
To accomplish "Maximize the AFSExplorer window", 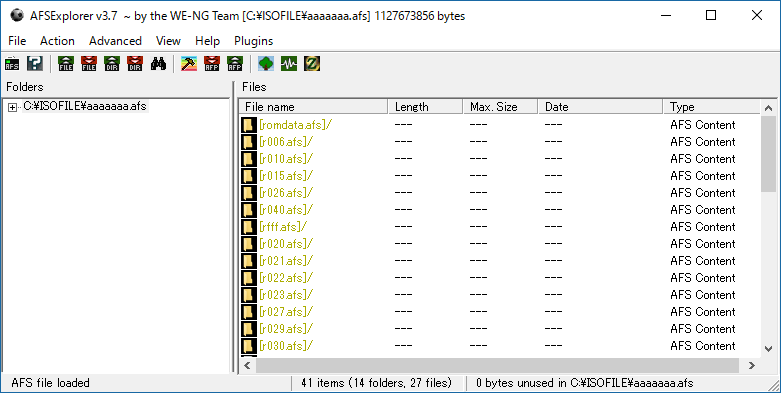I will click(711, 15).
